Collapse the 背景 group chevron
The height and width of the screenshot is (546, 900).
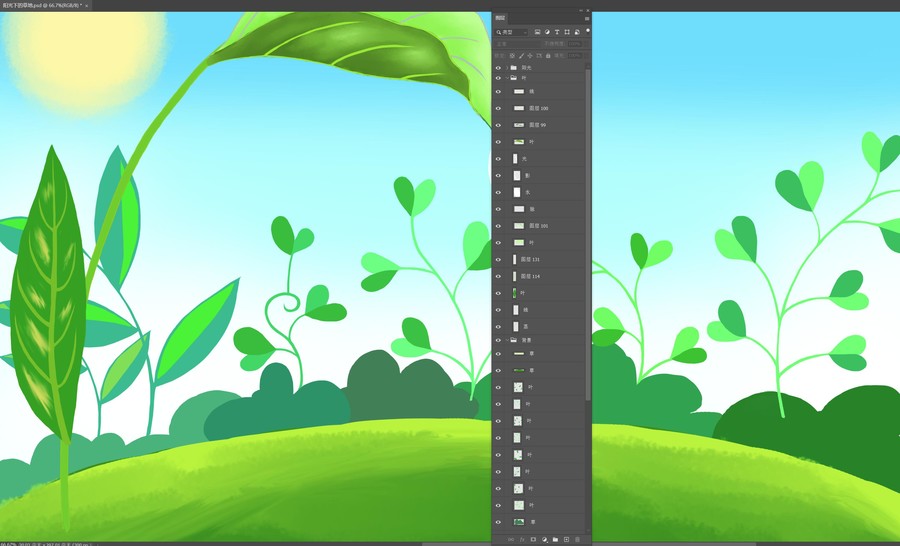(507, 340)
